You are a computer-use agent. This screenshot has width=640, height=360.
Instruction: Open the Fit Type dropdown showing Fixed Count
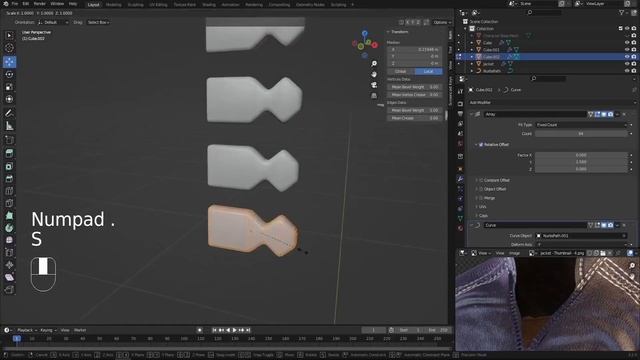581,125
